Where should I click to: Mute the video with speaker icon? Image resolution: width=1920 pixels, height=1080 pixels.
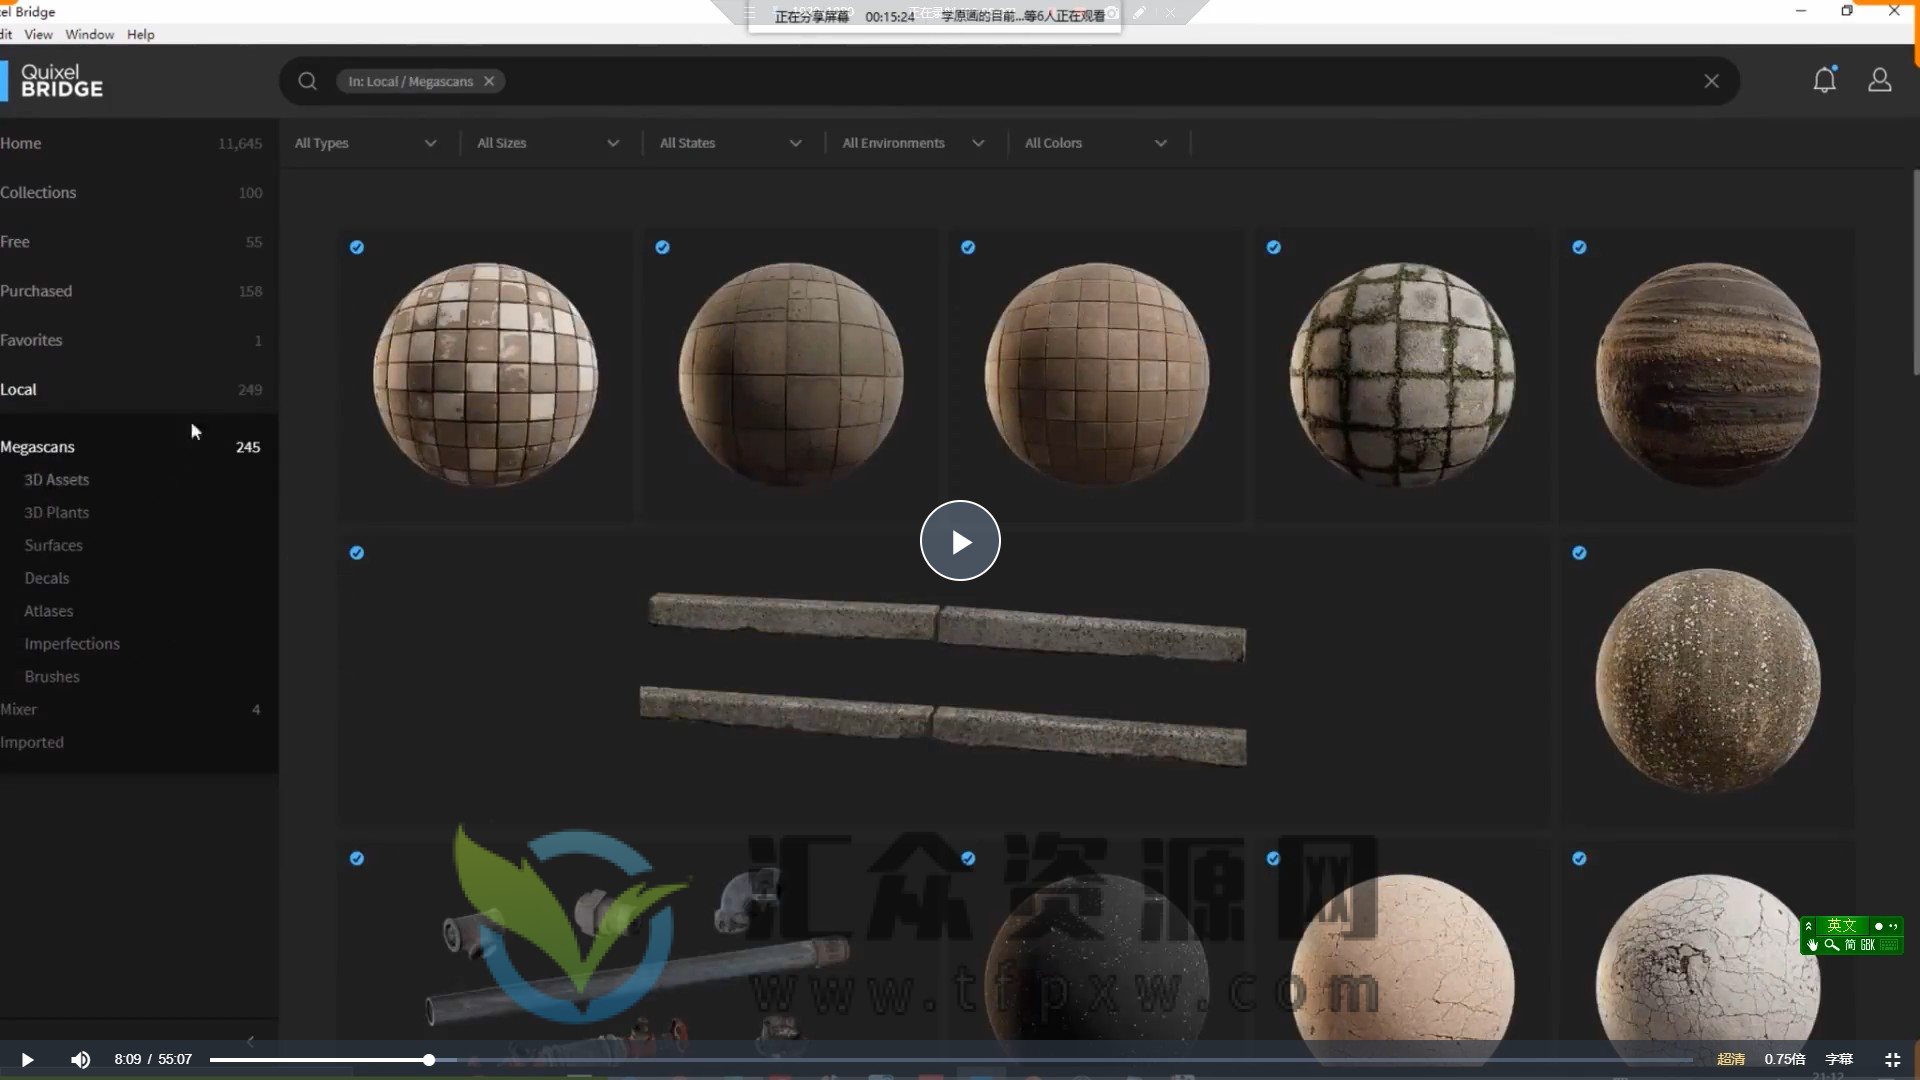(80, 1059)
